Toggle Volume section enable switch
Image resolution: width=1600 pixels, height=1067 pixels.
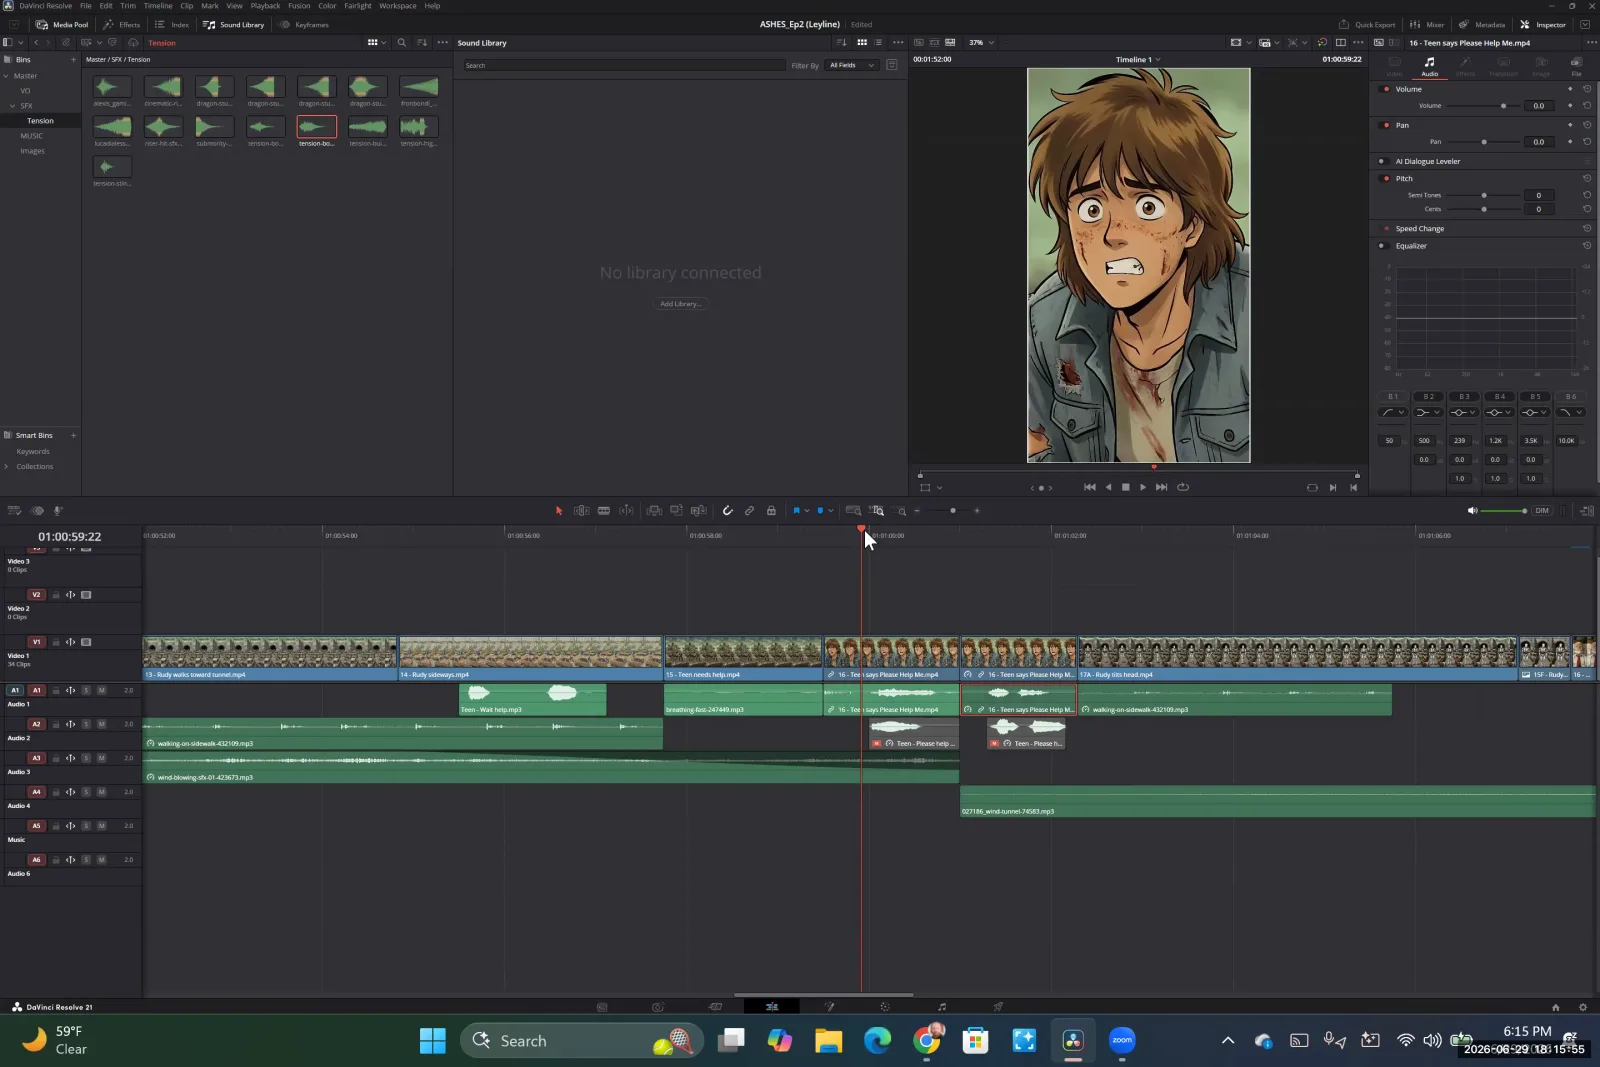click(1385, 89)
